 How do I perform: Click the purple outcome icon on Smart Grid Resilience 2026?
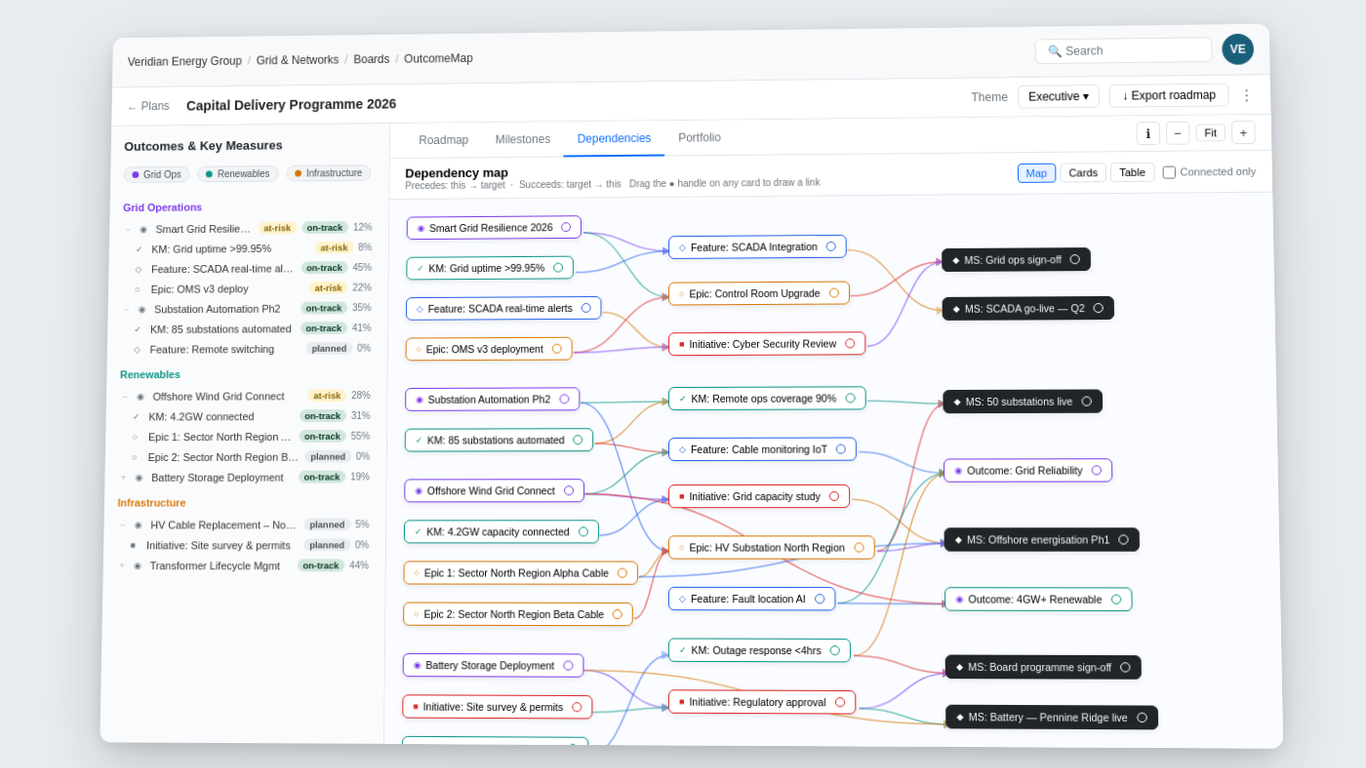pyautogui.click(x=420, y=228)
